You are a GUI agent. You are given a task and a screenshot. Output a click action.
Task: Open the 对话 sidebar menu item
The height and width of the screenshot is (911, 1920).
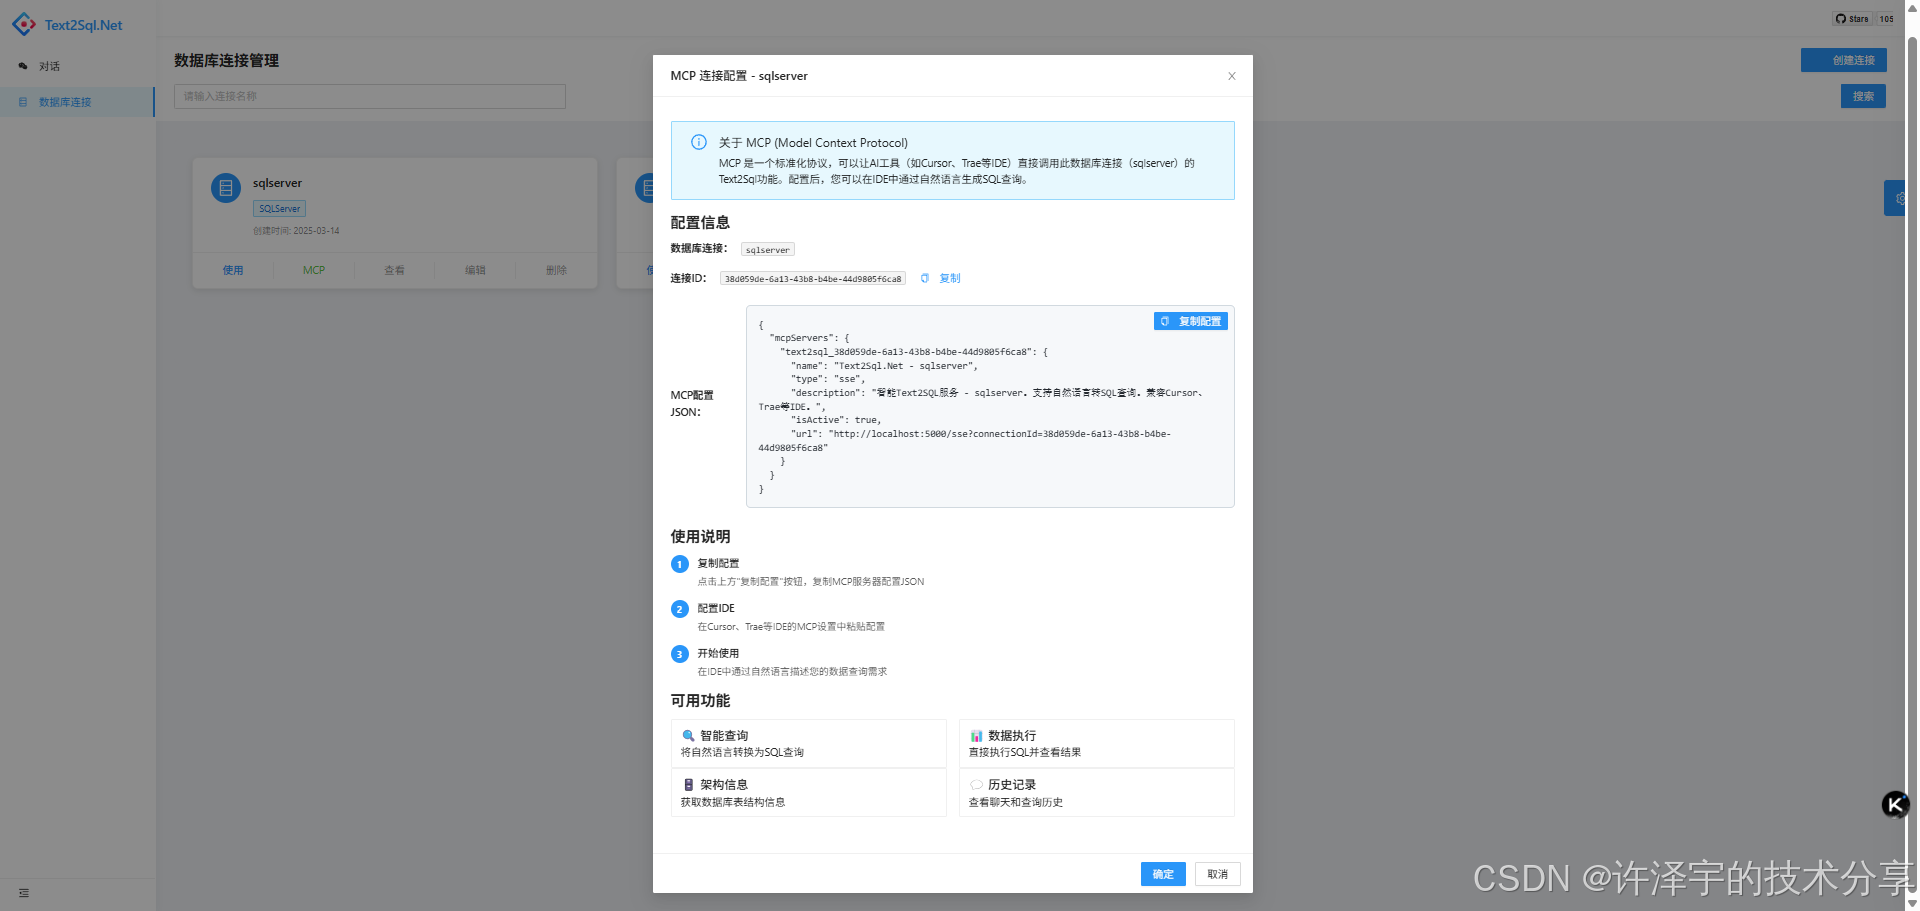point(77,66)
